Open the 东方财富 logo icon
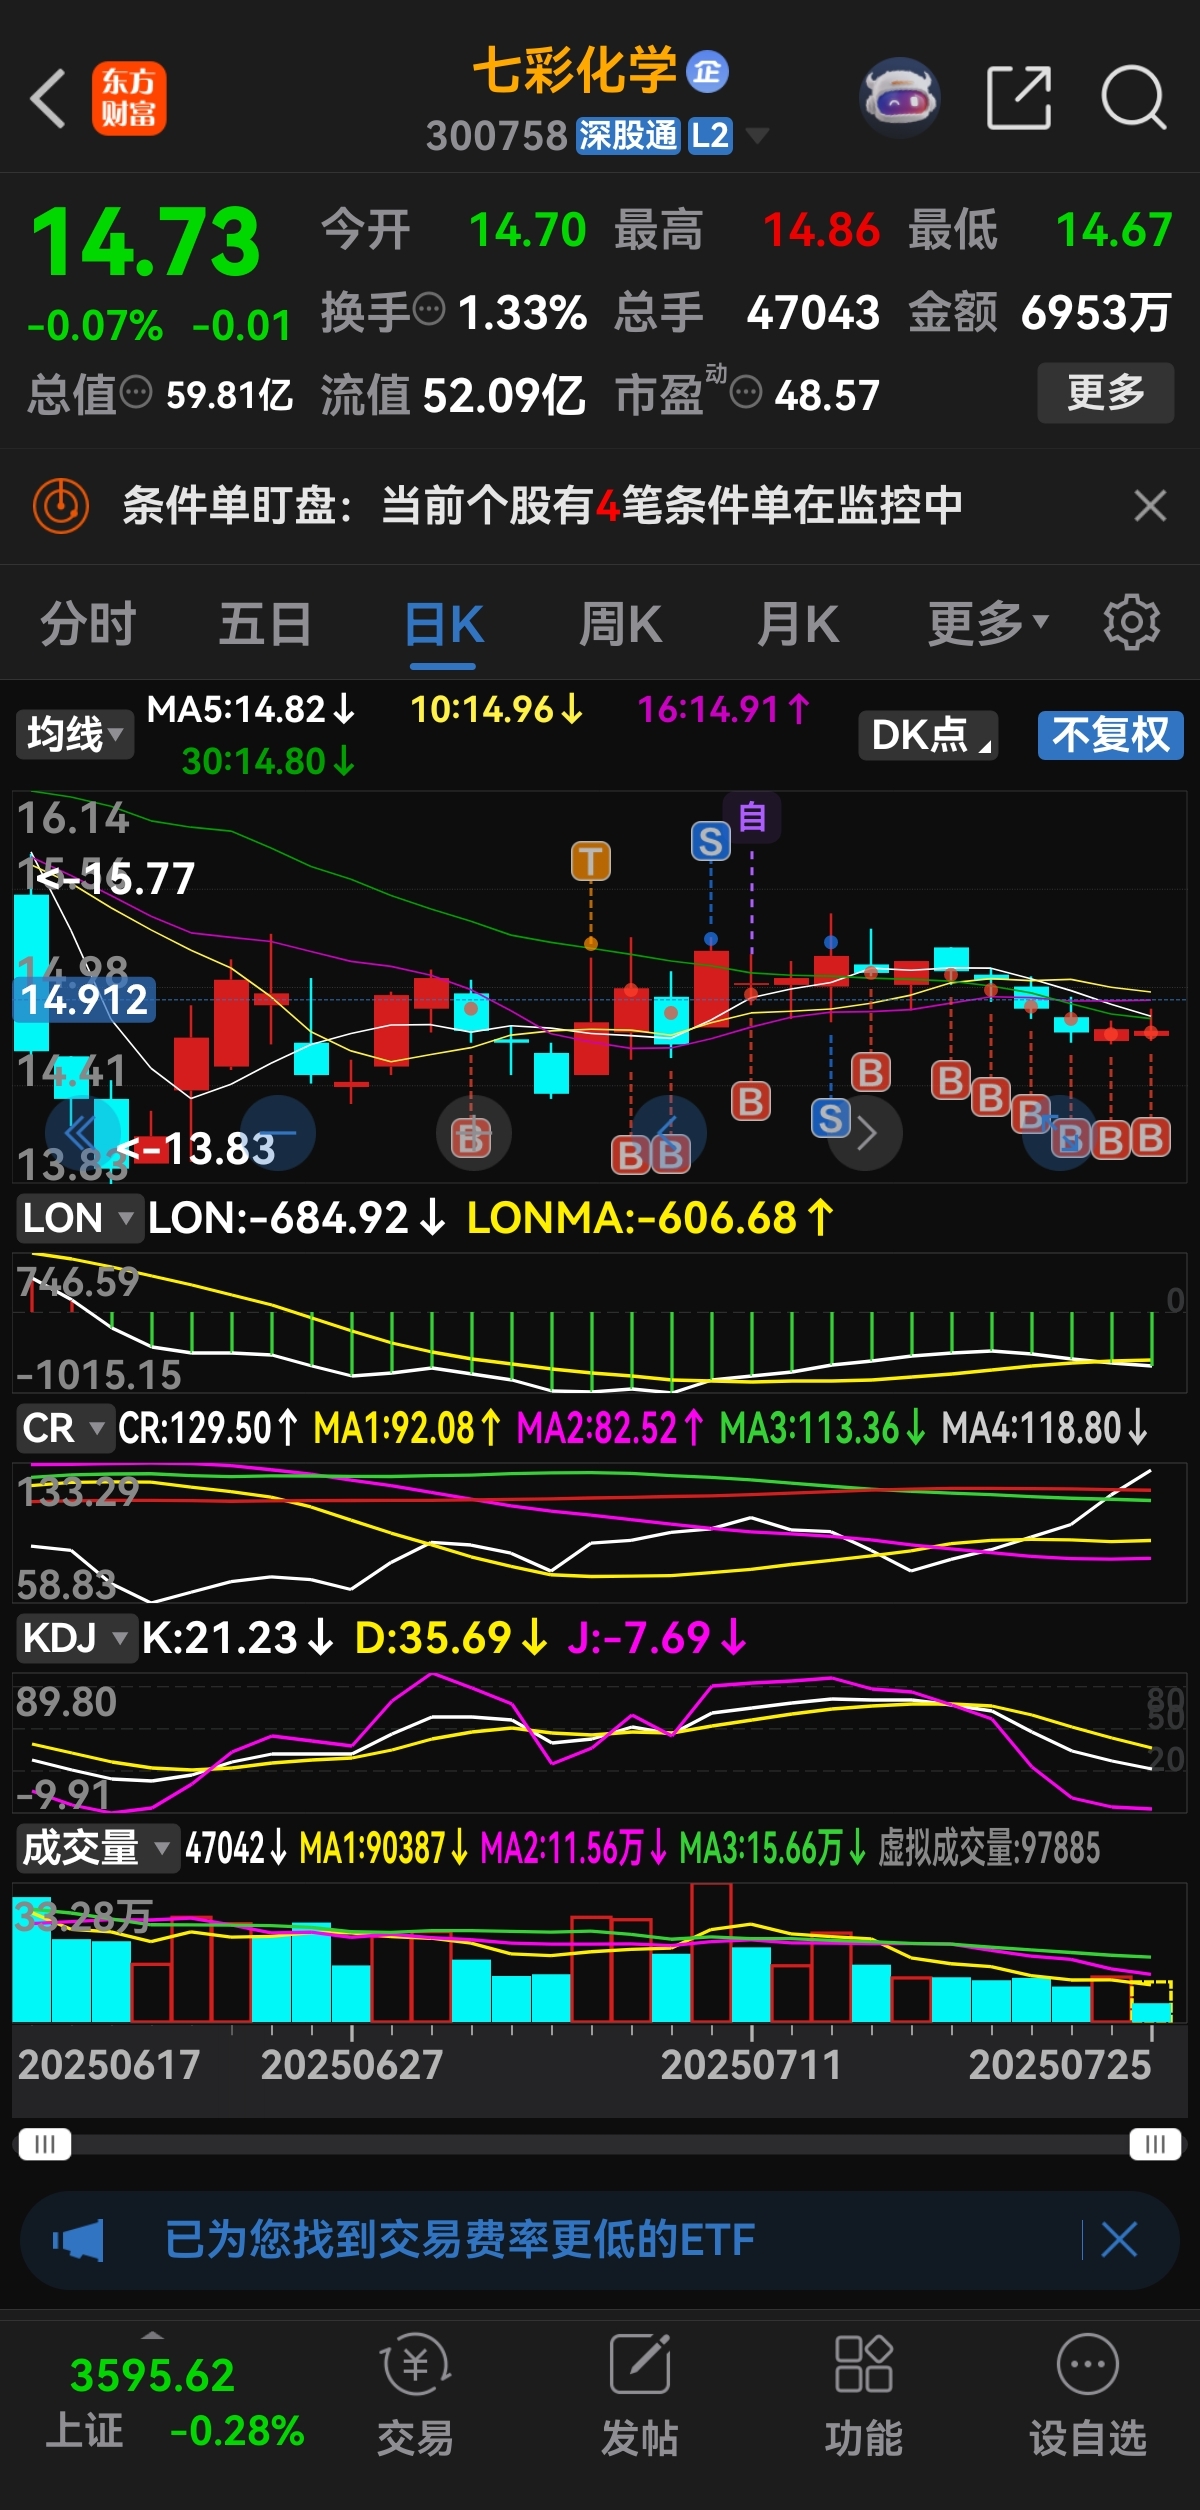This screenshot has width=1200, height=2510. (129, 98)
